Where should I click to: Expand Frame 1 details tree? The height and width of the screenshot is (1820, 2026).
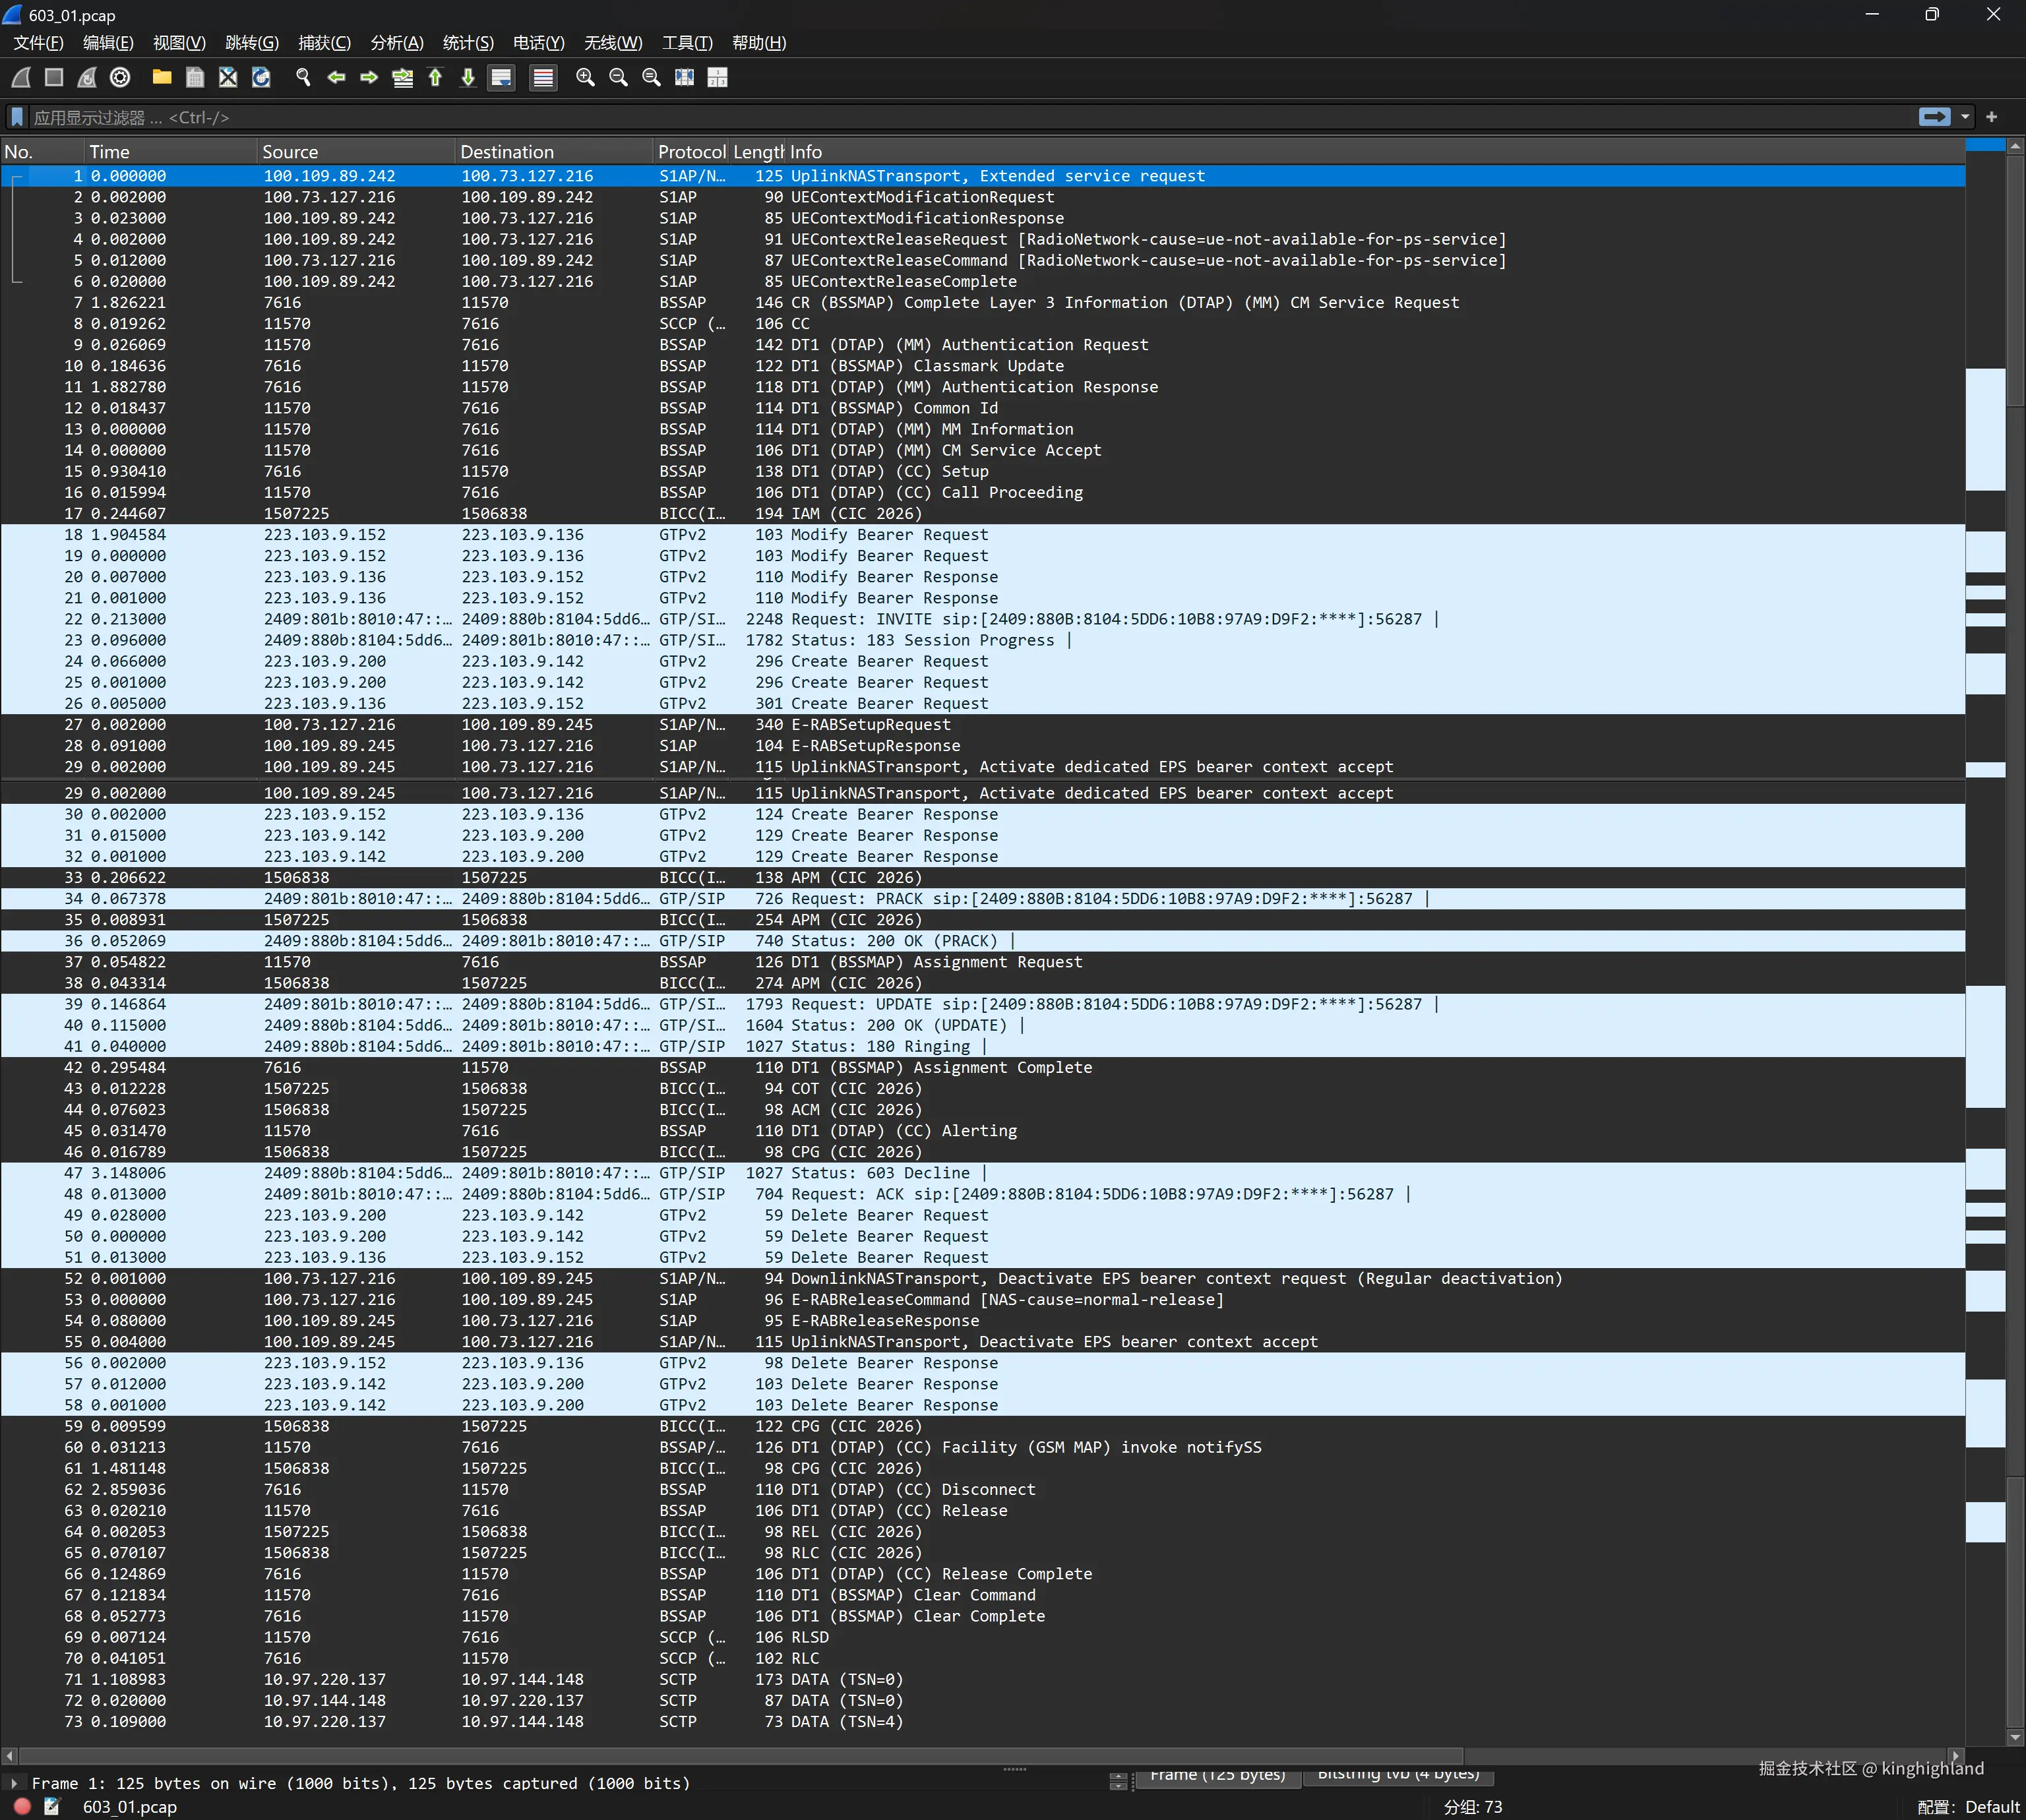[14, 1783]
